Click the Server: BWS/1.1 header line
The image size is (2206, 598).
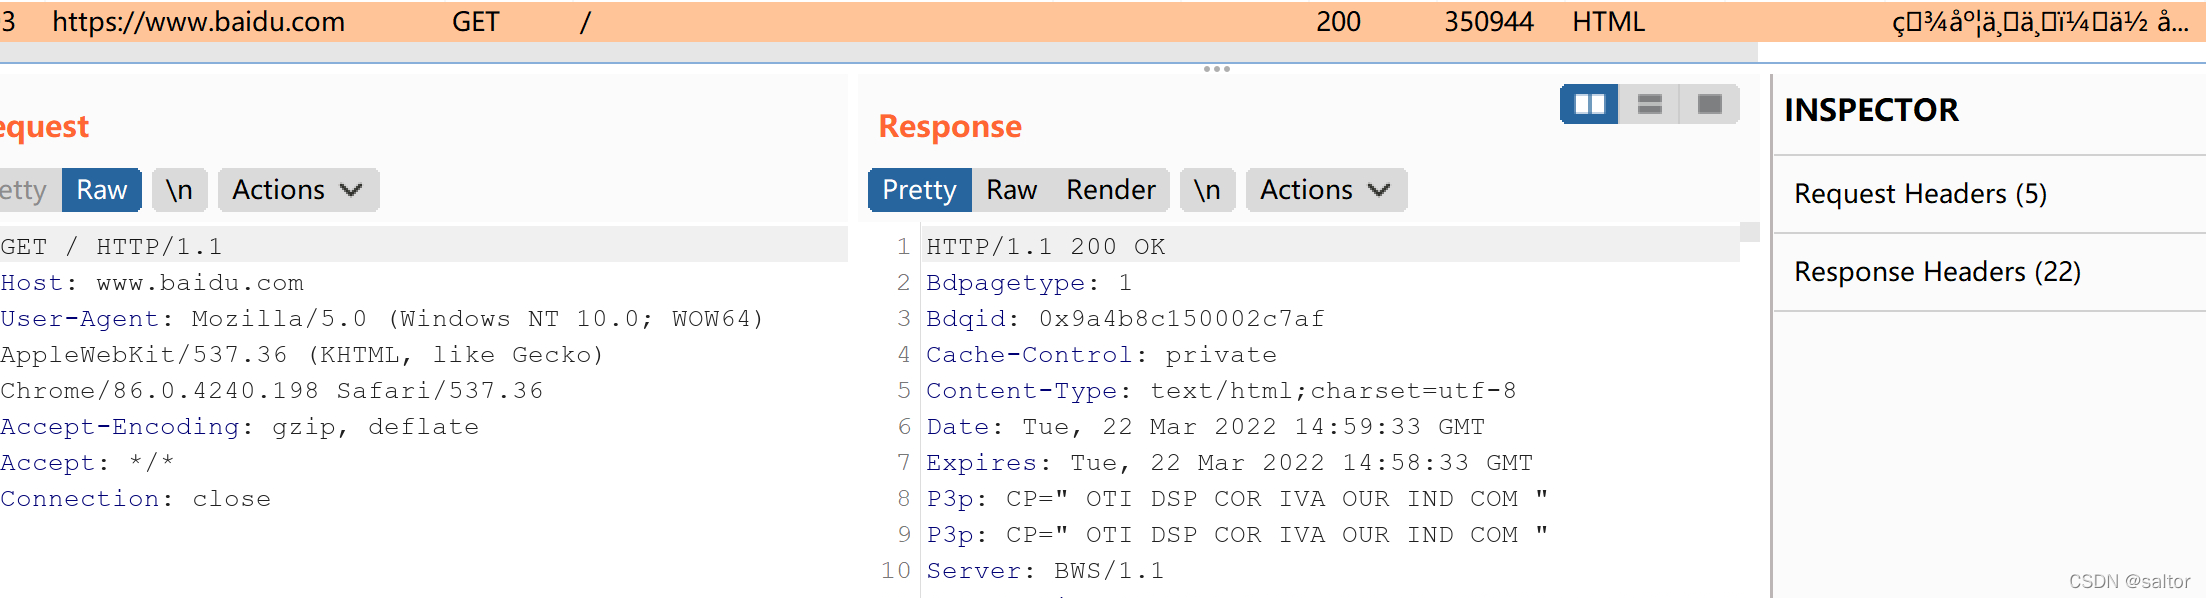pos(1046,571)
